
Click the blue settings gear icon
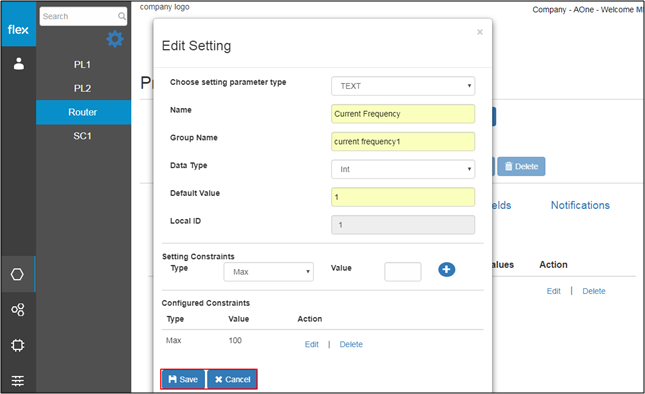[x=115, y=39]
